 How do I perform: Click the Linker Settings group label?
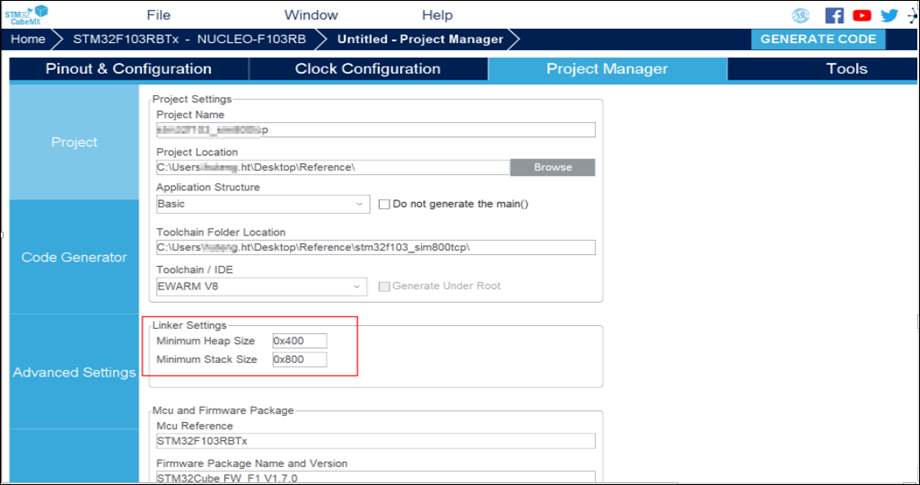189,325
